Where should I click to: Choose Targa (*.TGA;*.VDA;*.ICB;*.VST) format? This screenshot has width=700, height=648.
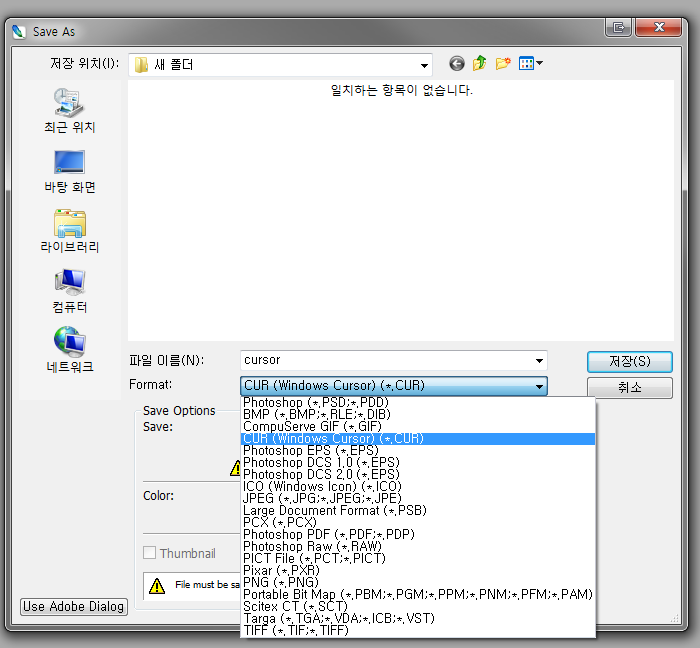(x=418, y=619)
